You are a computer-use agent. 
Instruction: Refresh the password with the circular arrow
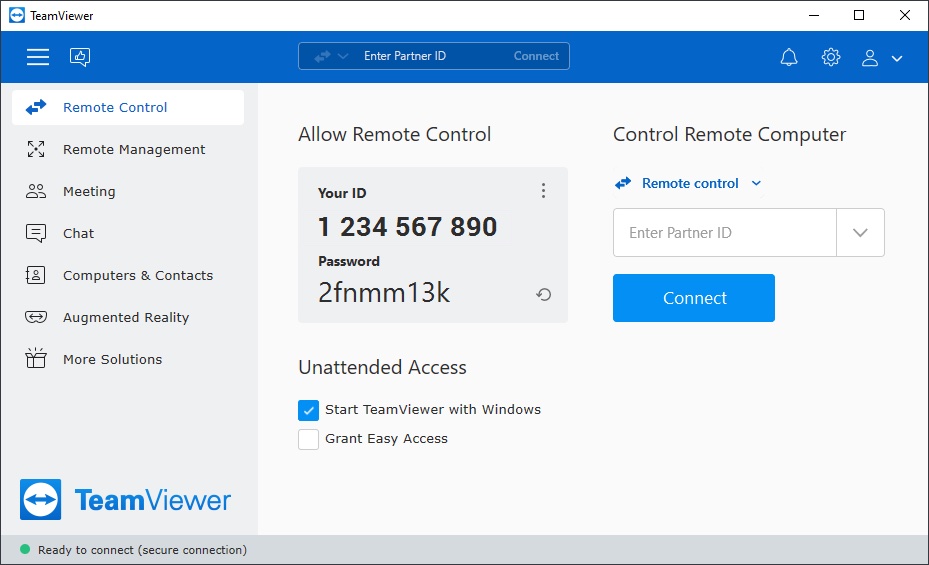543,294
